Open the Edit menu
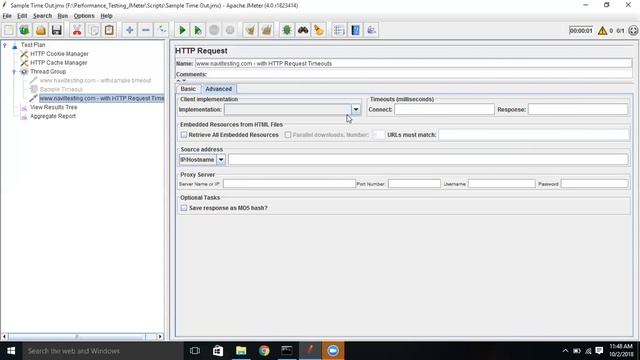This screenshot has height=360, width=640. coord(22,16)
